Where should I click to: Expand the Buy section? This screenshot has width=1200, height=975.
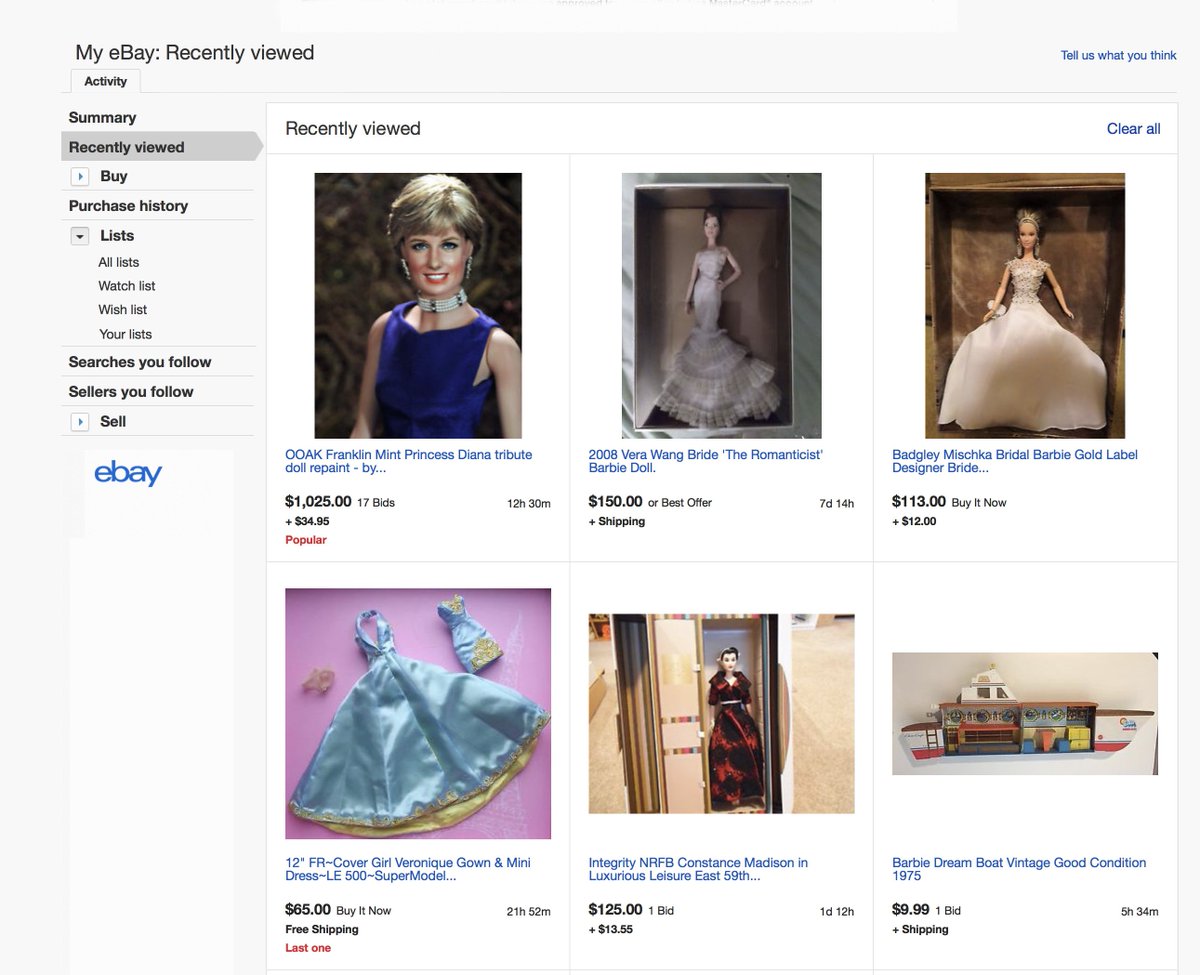80,176
